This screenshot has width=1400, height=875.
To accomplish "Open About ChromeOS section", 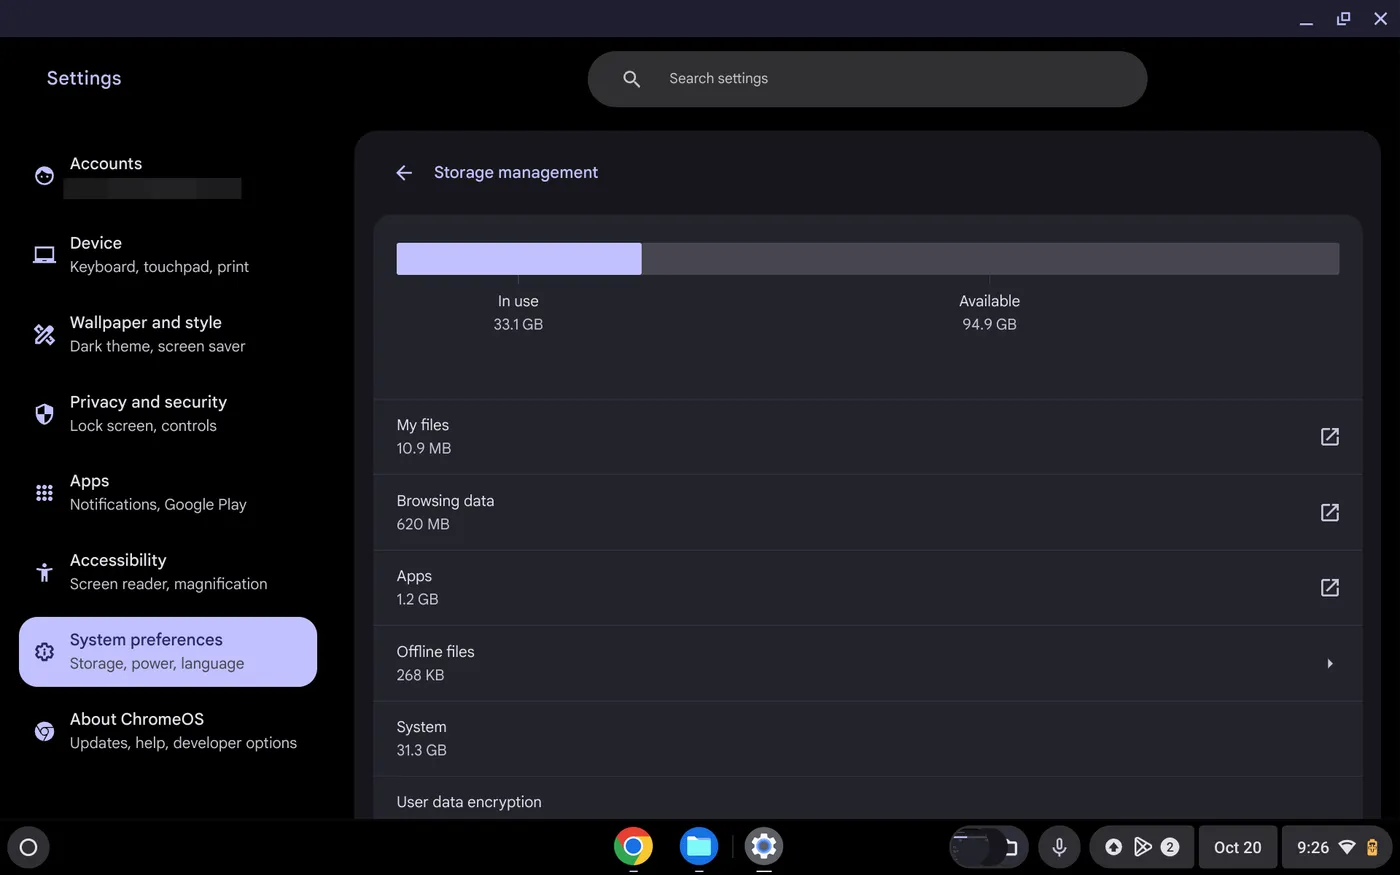I will 168,731.
